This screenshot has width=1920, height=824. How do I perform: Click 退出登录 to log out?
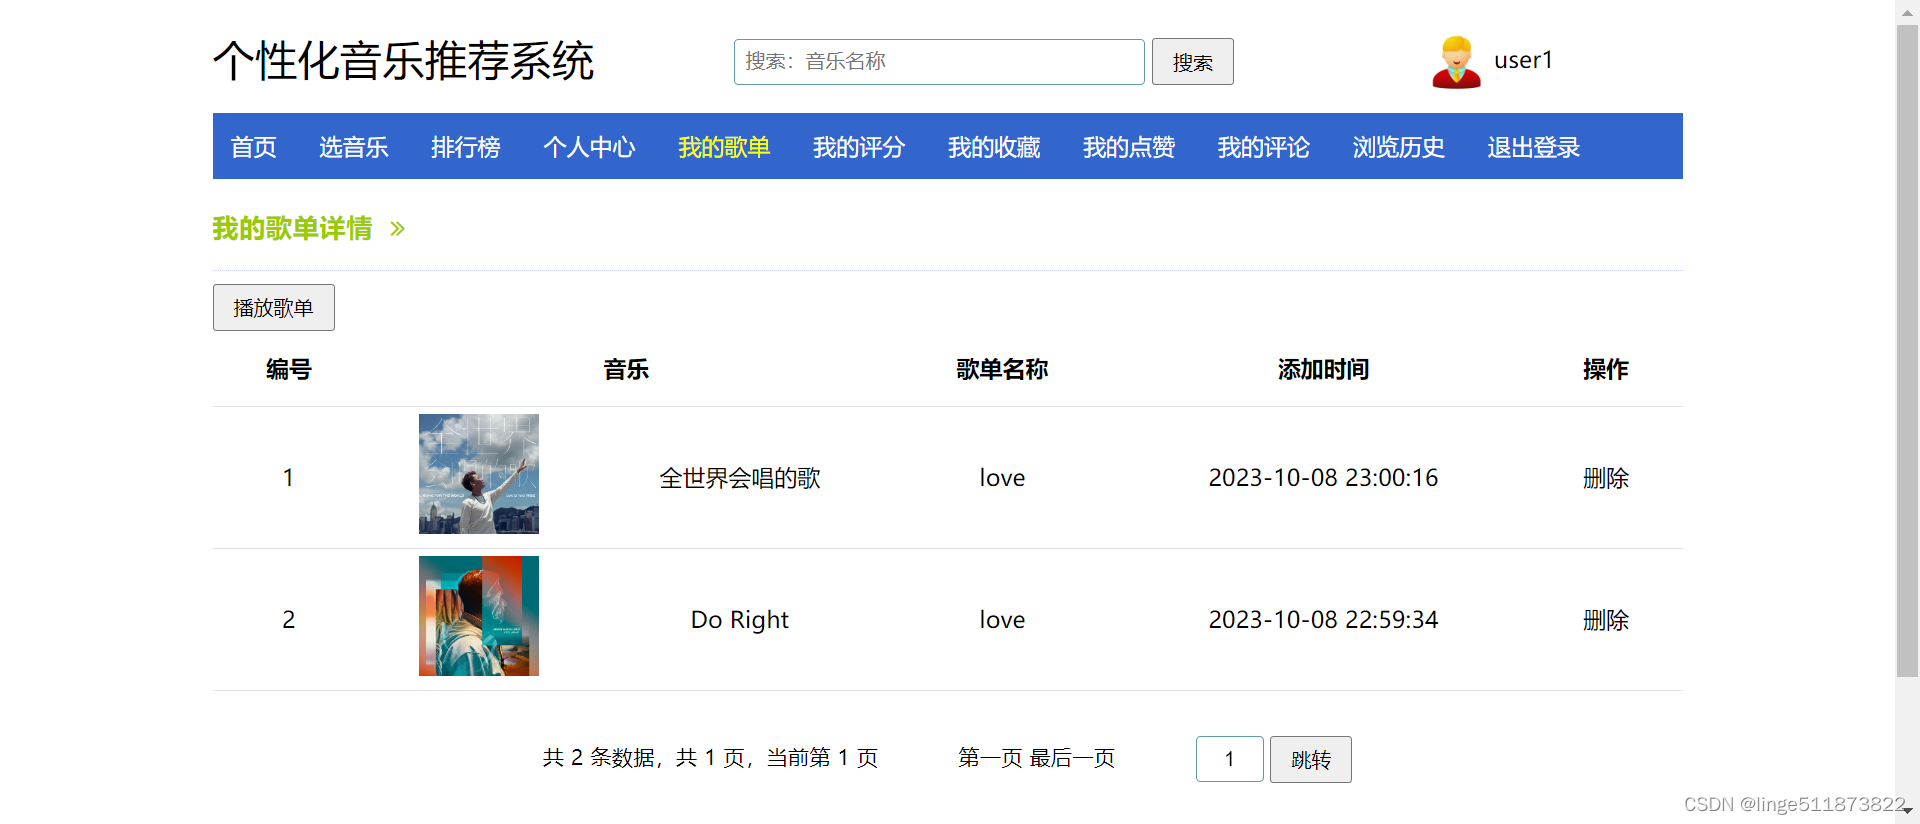coord(1534,147)
